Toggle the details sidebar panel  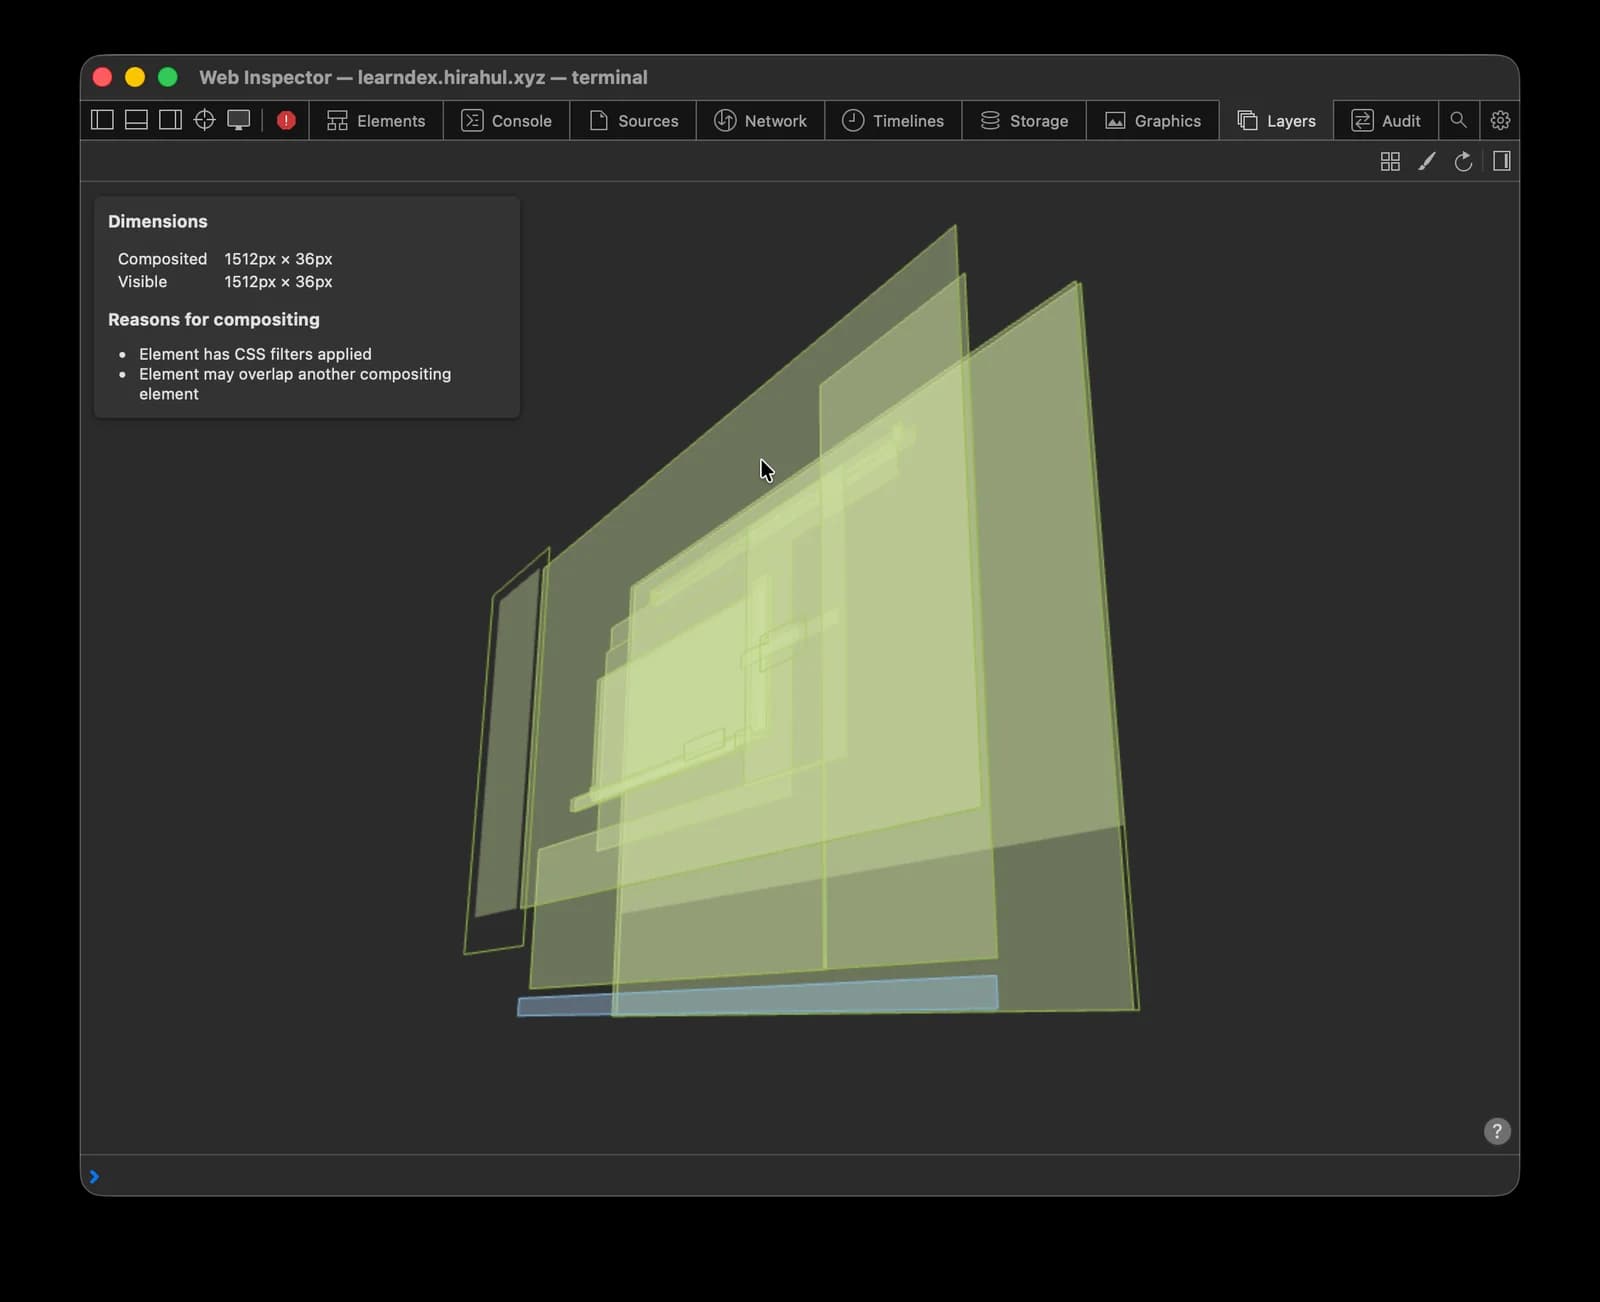(x=1502, y=161)
